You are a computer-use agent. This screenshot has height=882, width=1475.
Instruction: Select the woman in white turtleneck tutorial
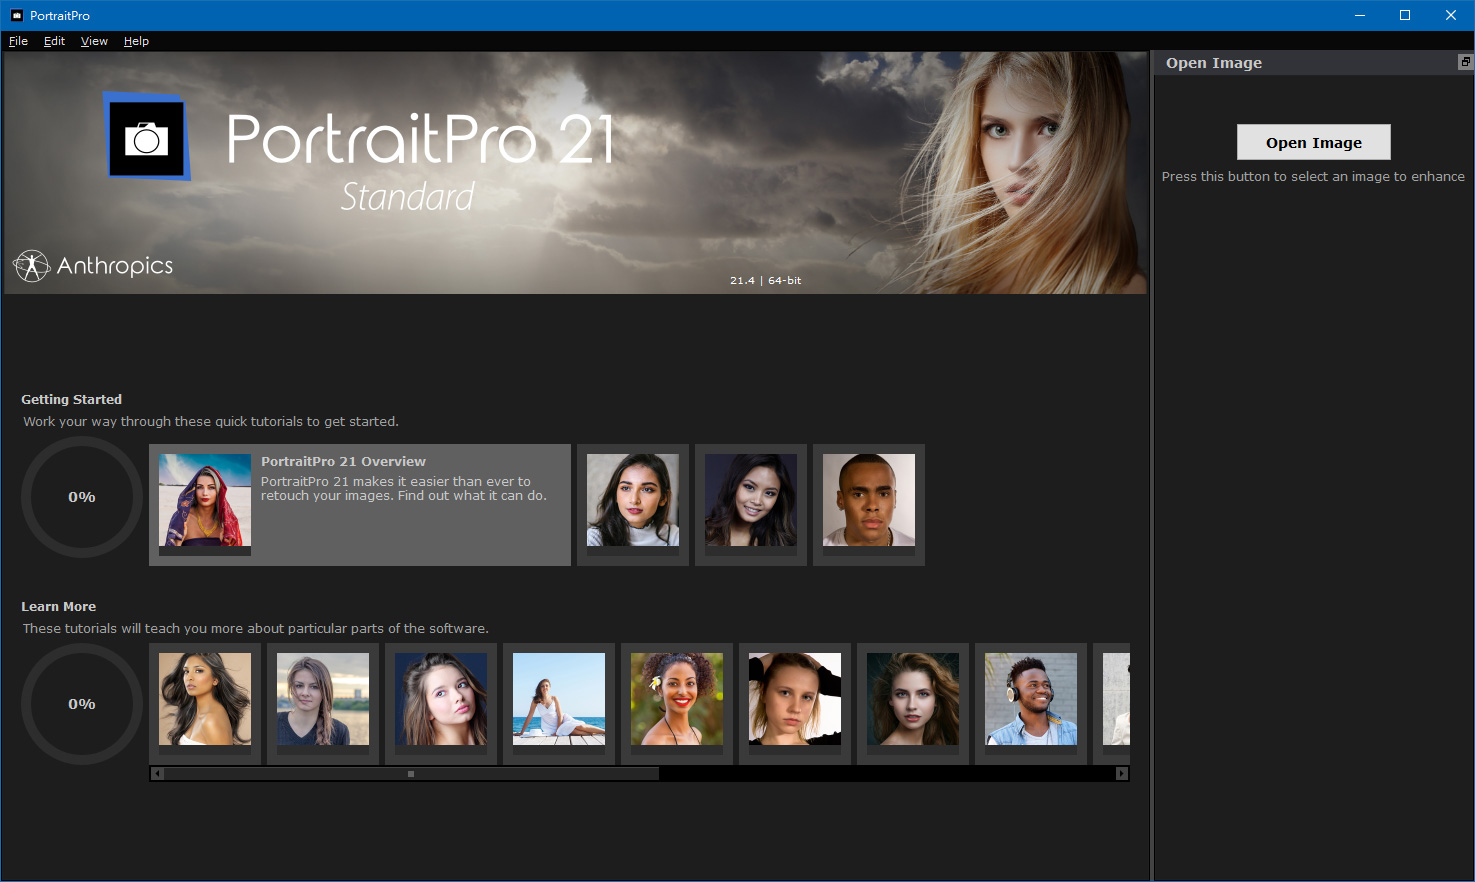[633, 505]
